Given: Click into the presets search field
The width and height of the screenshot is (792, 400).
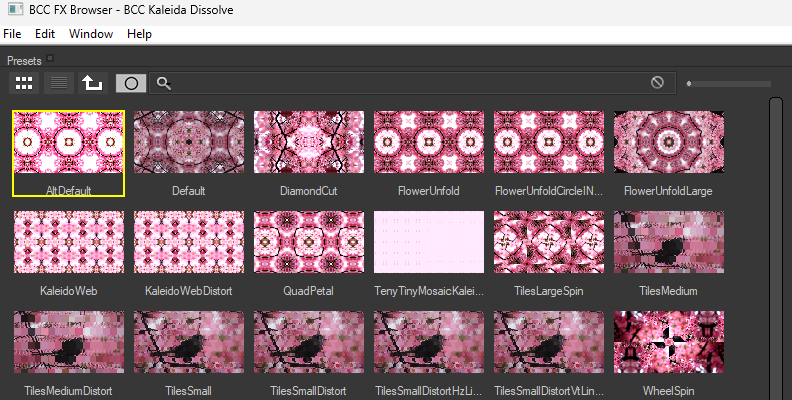Looking at the screenshot, I should pos(412,83).
